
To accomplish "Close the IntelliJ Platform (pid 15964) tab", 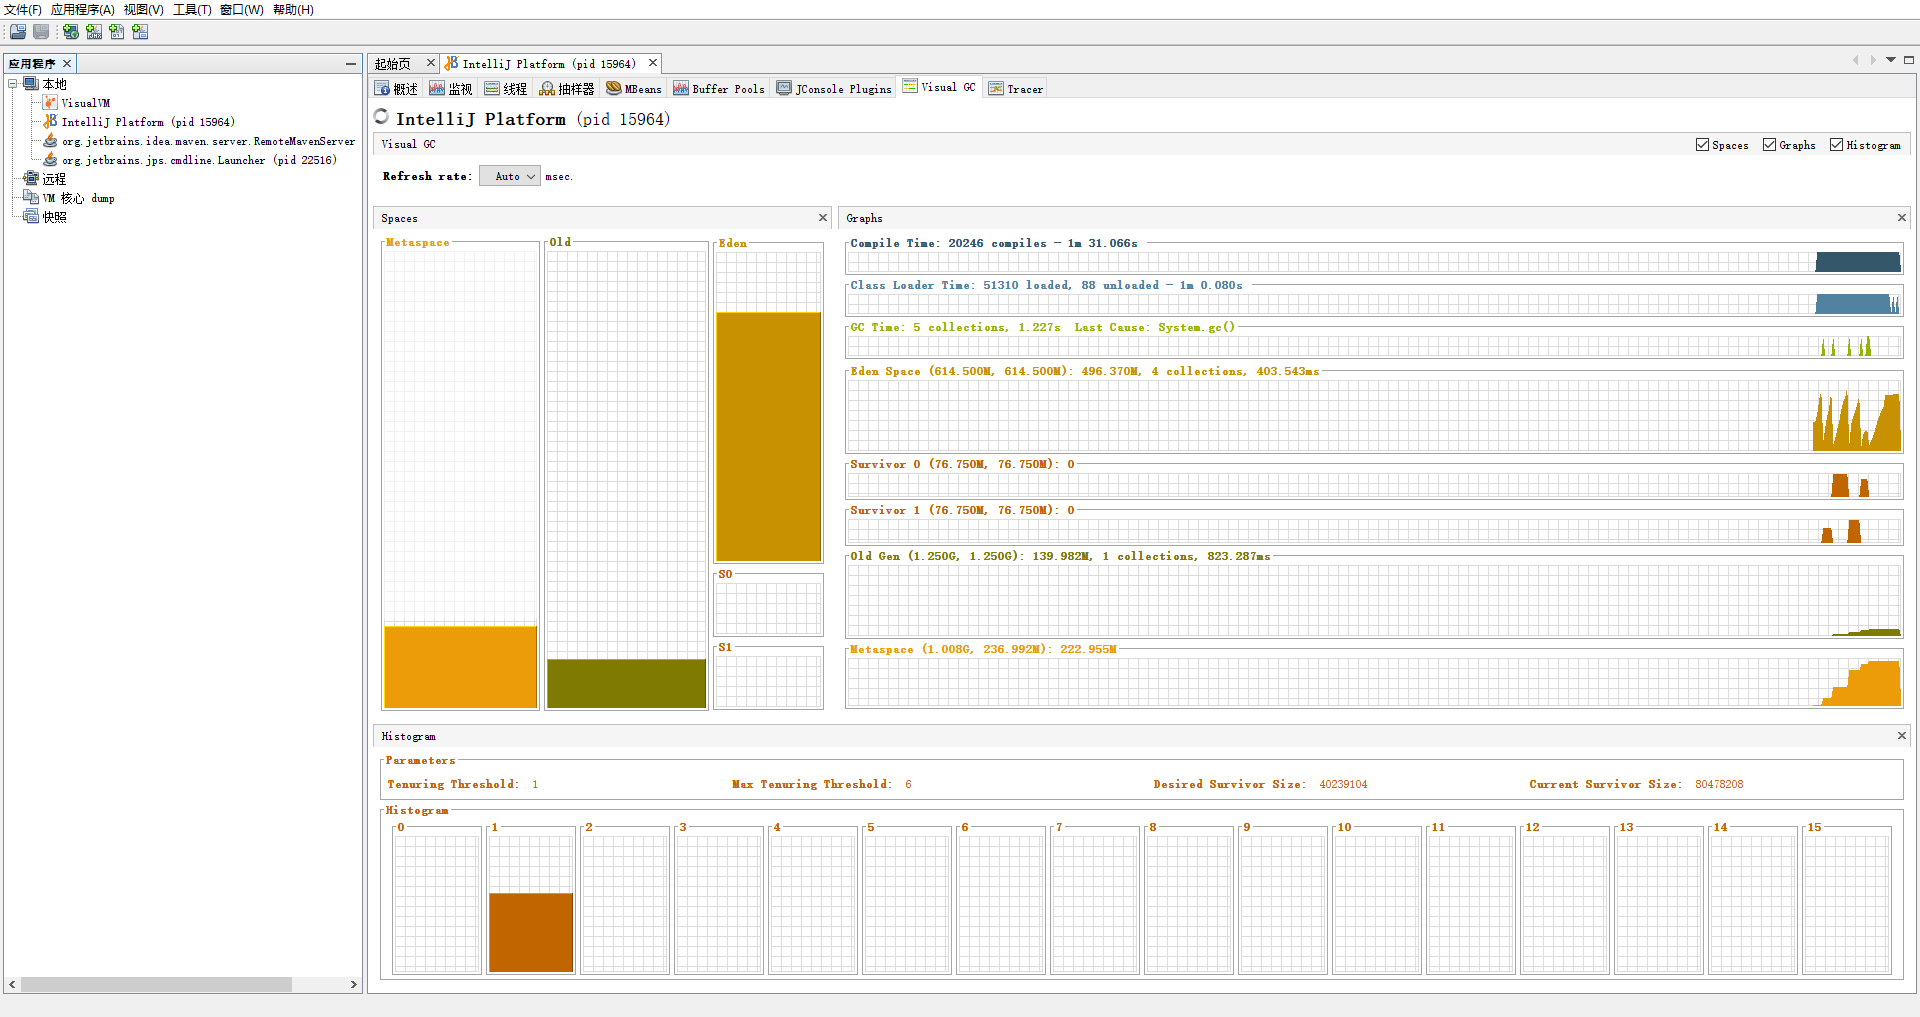I will click(653, 63).
